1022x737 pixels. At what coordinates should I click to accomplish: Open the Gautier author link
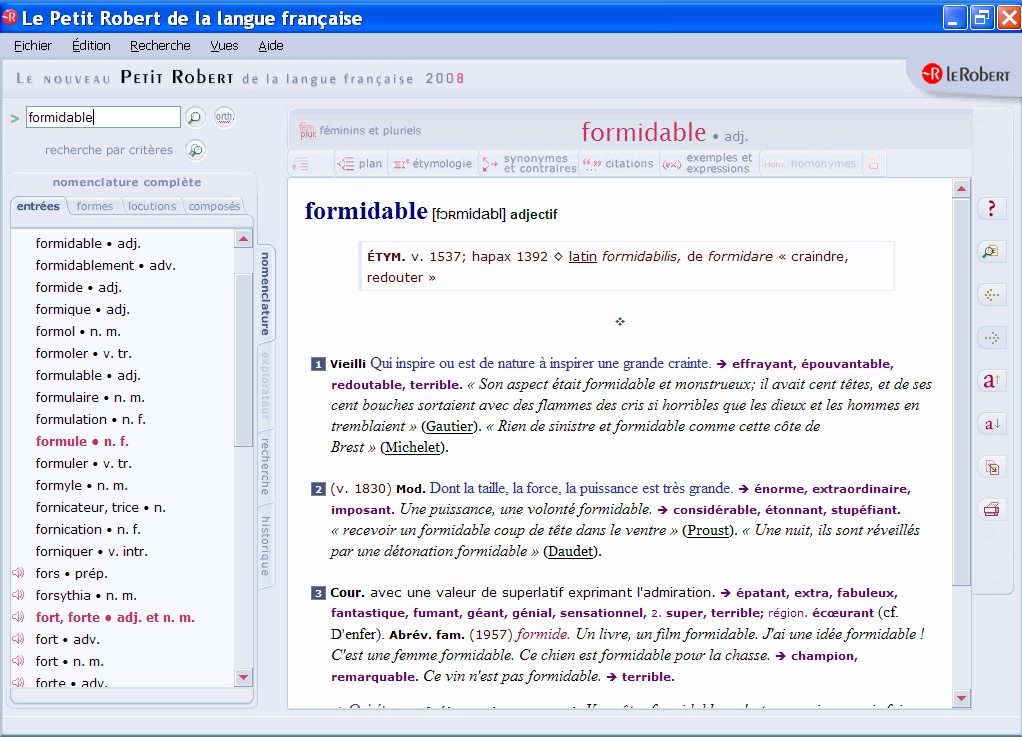450,426
